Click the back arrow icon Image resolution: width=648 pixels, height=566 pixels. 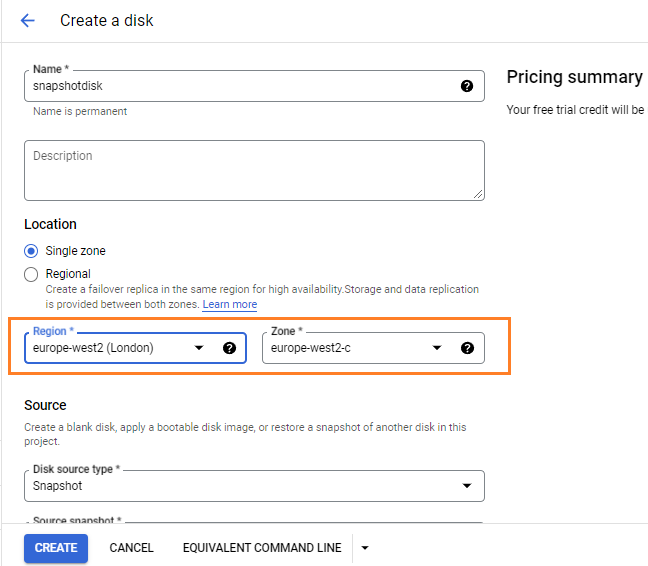[x=27, y=20]
